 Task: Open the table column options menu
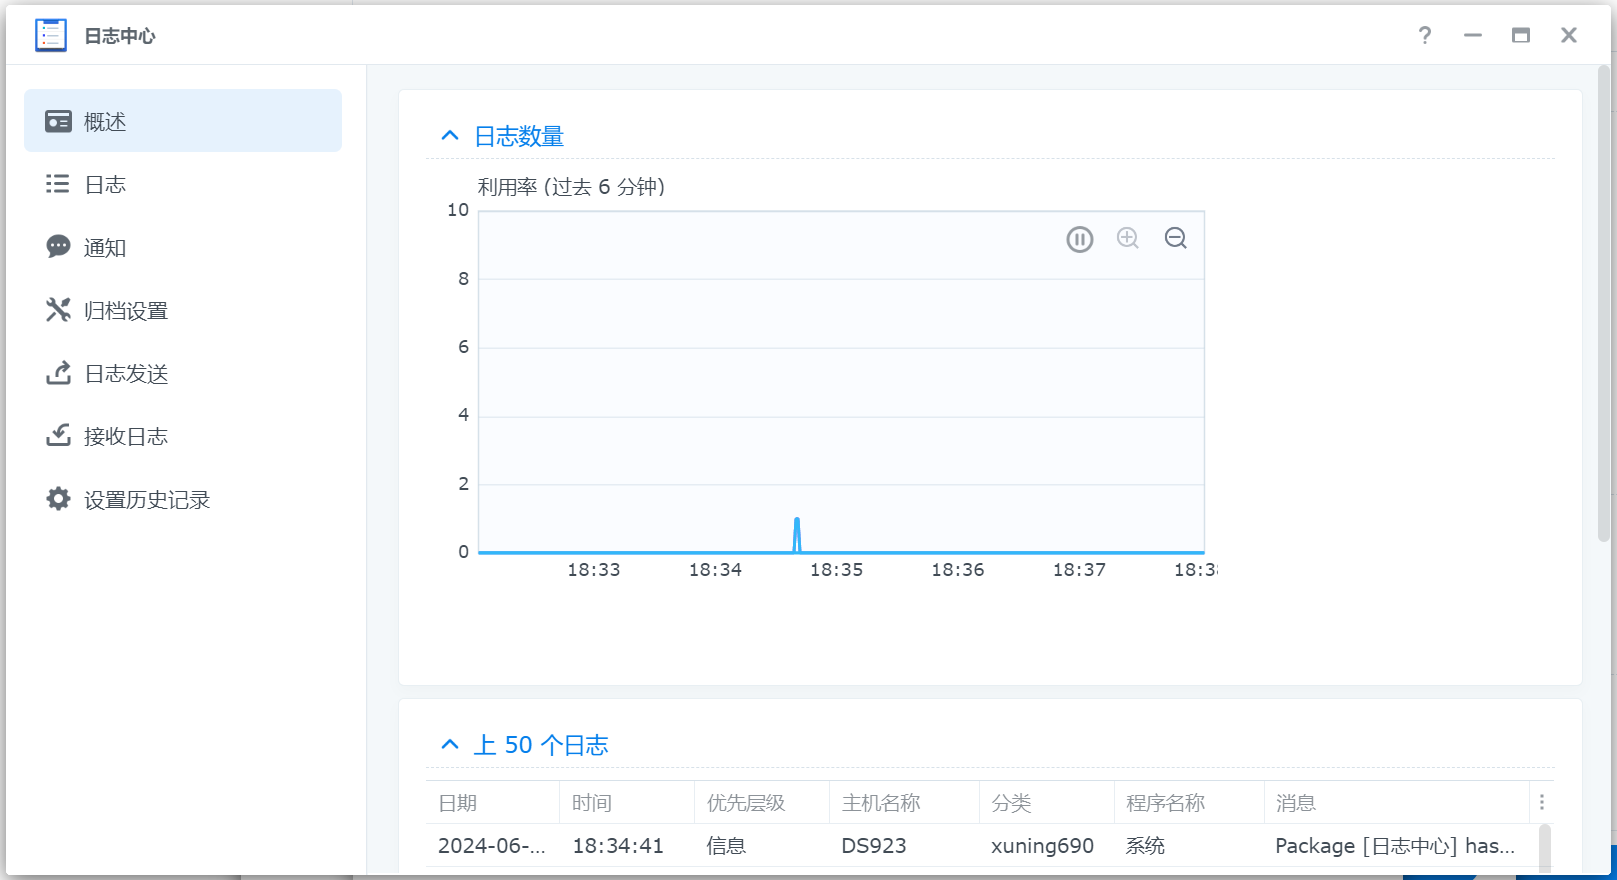(x=1542, y=803)
